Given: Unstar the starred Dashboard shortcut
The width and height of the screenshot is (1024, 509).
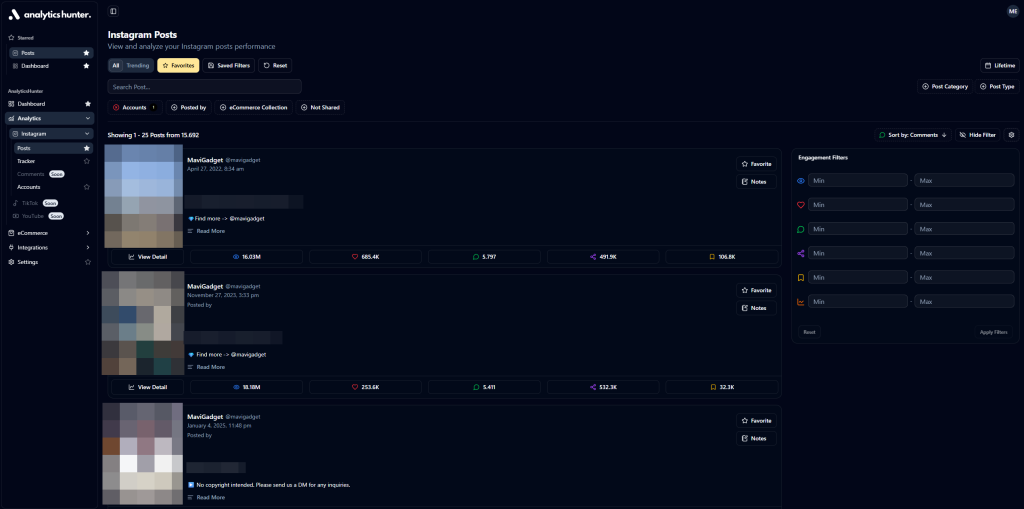Looking at the screenshot, I should 86,66.
